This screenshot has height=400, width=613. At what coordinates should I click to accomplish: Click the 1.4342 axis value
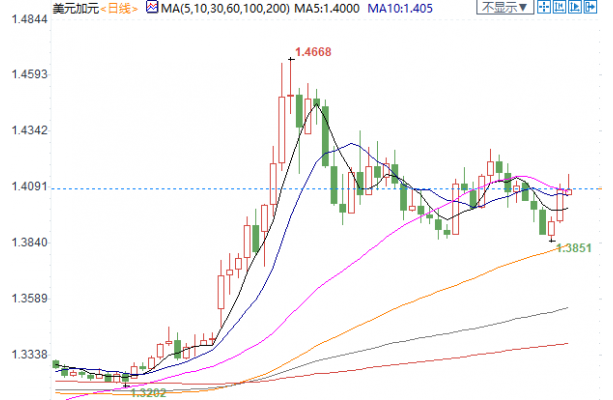pos(30,130)
